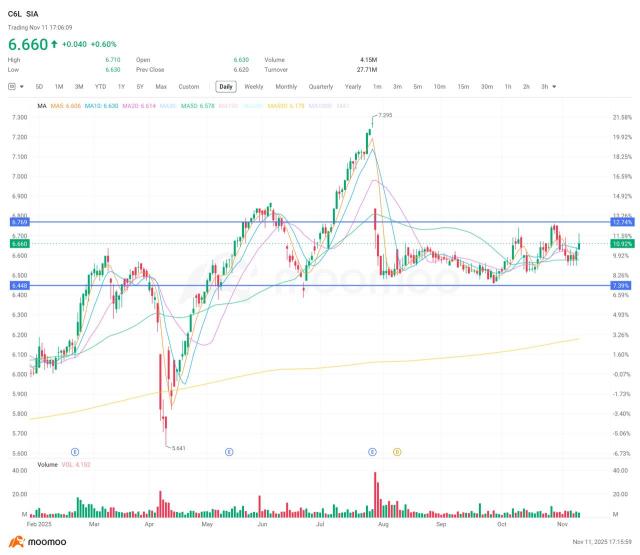Click the 6.769 resistance line price tag
Image resolution: width=640 pixels, height=555 pixels.
click(19, 222)
